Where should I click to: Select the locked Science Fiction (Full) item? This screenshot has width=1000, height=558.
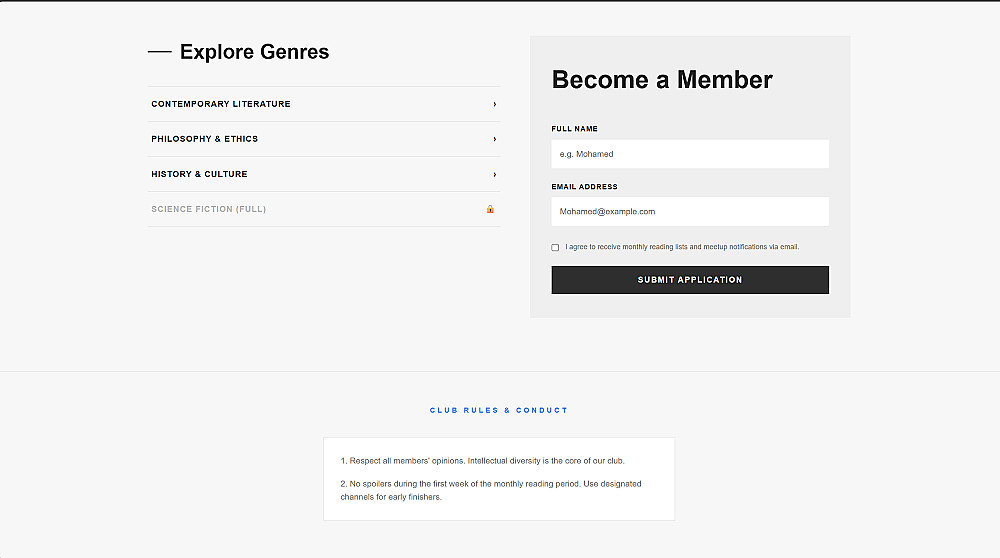coord(209,209)
